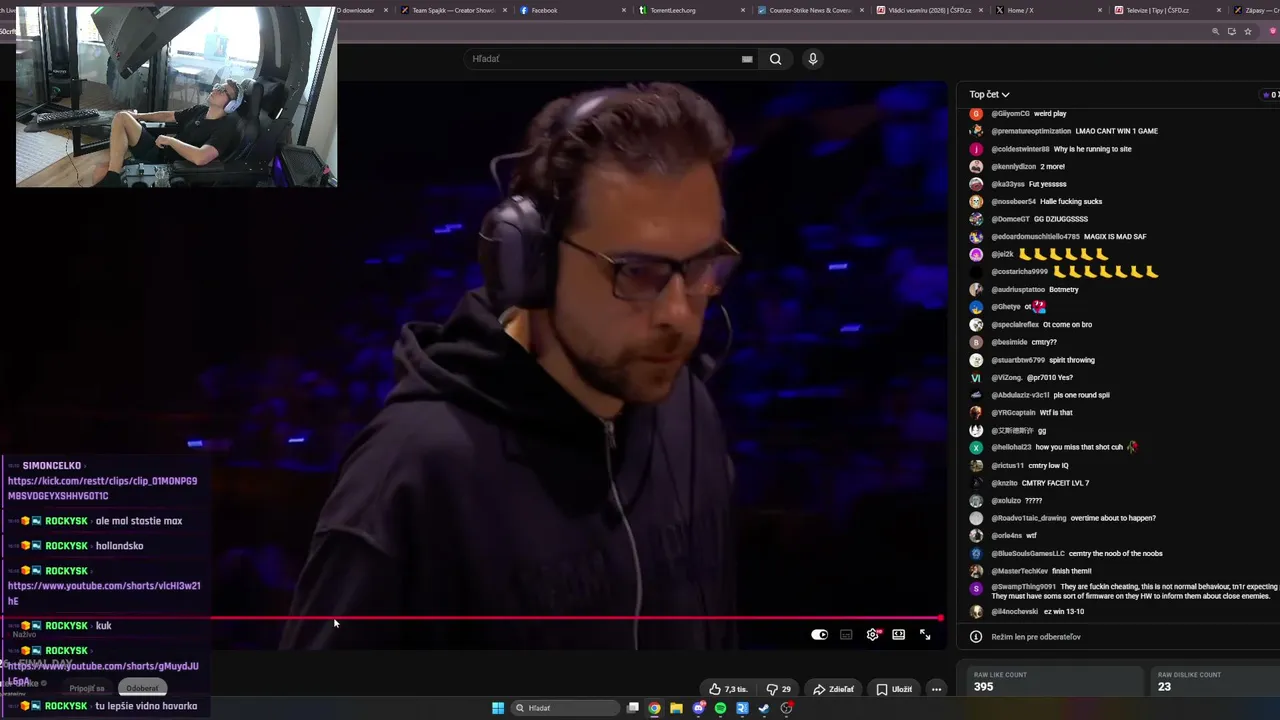Open Task View from the taskbar
This screenshot has width=1280, height=720.
[x=633, y=708]
